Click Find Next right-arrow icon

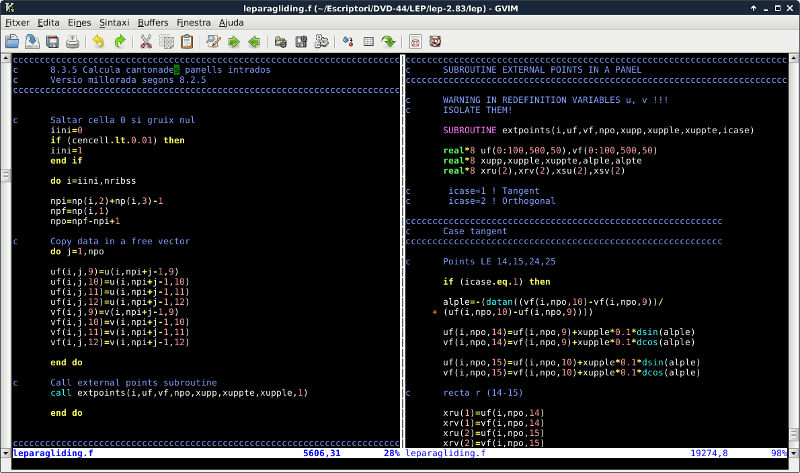pos(234,41)
